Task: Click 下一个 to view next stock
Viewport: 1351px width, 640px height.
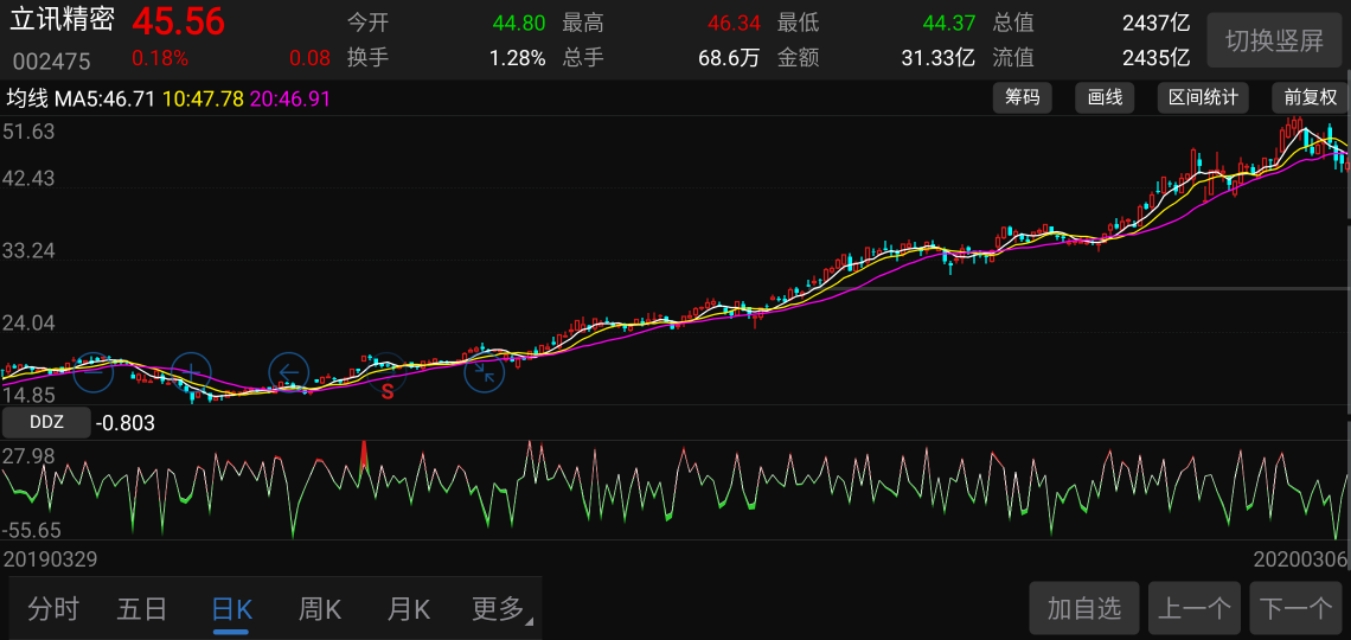Action: [1293, 607]
